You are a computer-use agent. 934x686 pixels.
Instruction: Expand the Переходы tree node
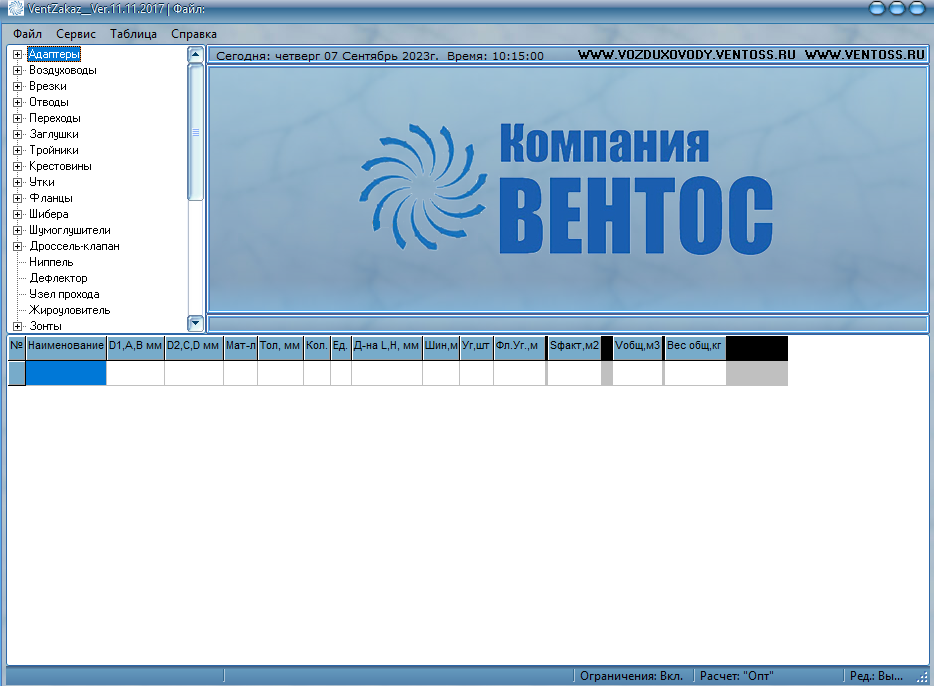[x=17, y=119]
